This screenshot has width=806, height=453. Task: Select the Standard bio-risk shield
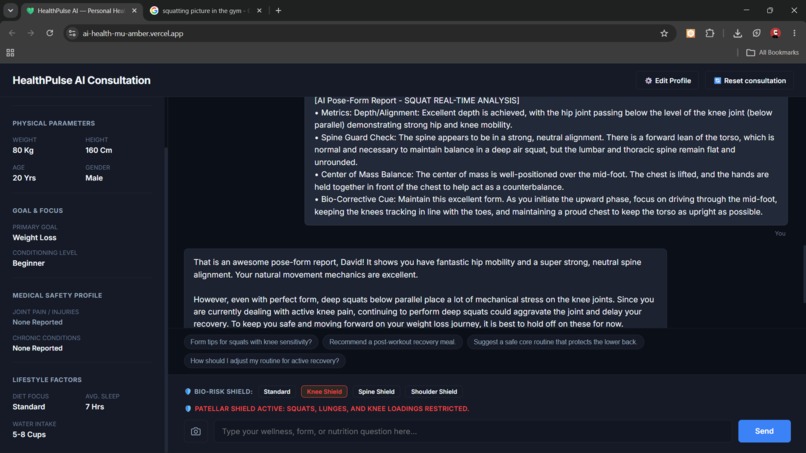coord(277,391)
